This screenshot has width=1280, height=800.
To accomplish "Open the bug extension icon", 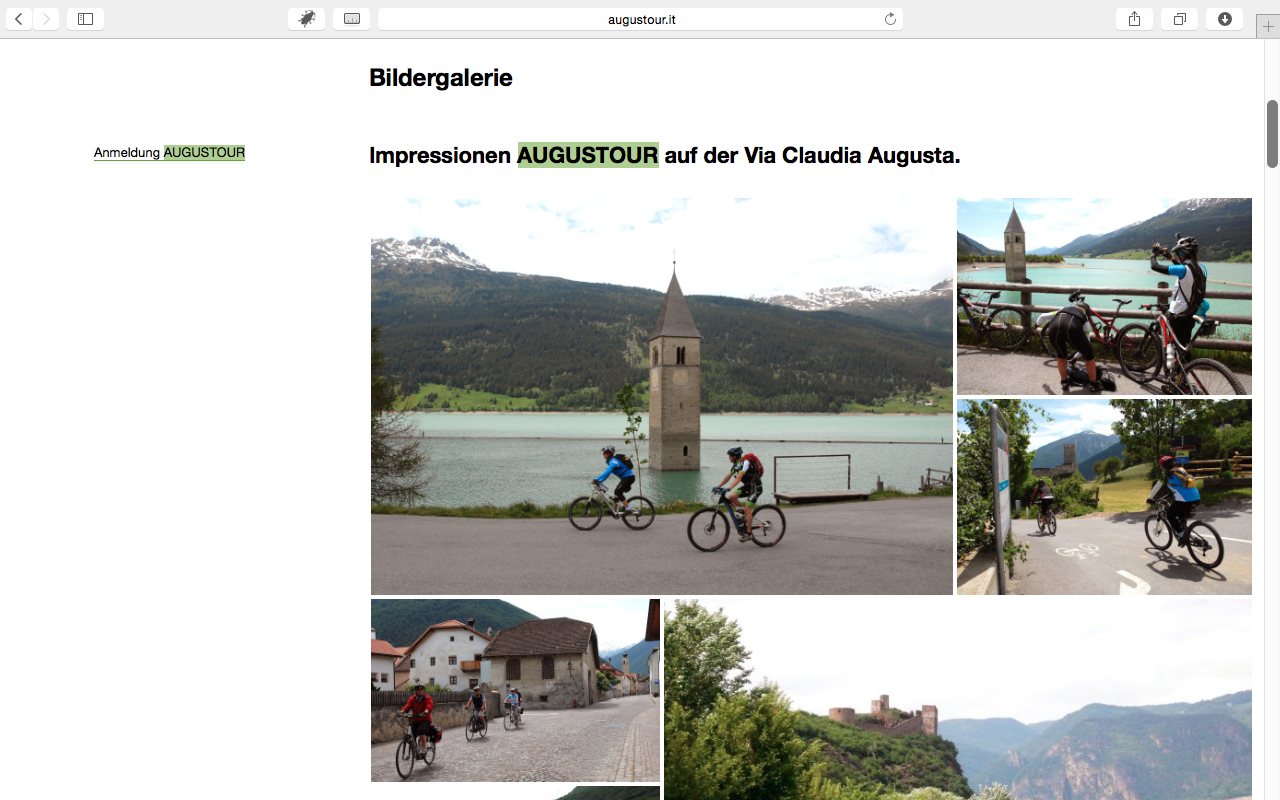I will tap(307, 19).
